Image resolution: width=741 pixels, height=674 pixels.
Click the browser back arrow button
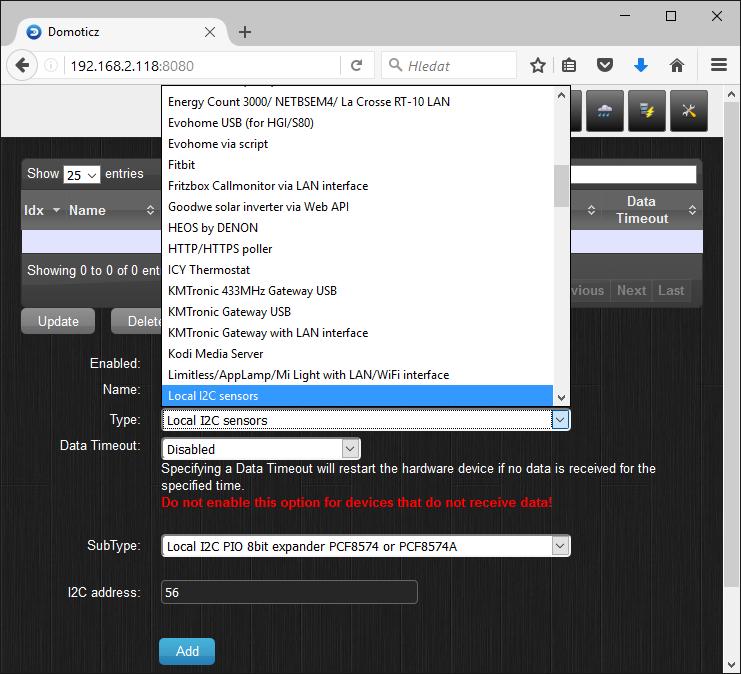pos(22,65)
